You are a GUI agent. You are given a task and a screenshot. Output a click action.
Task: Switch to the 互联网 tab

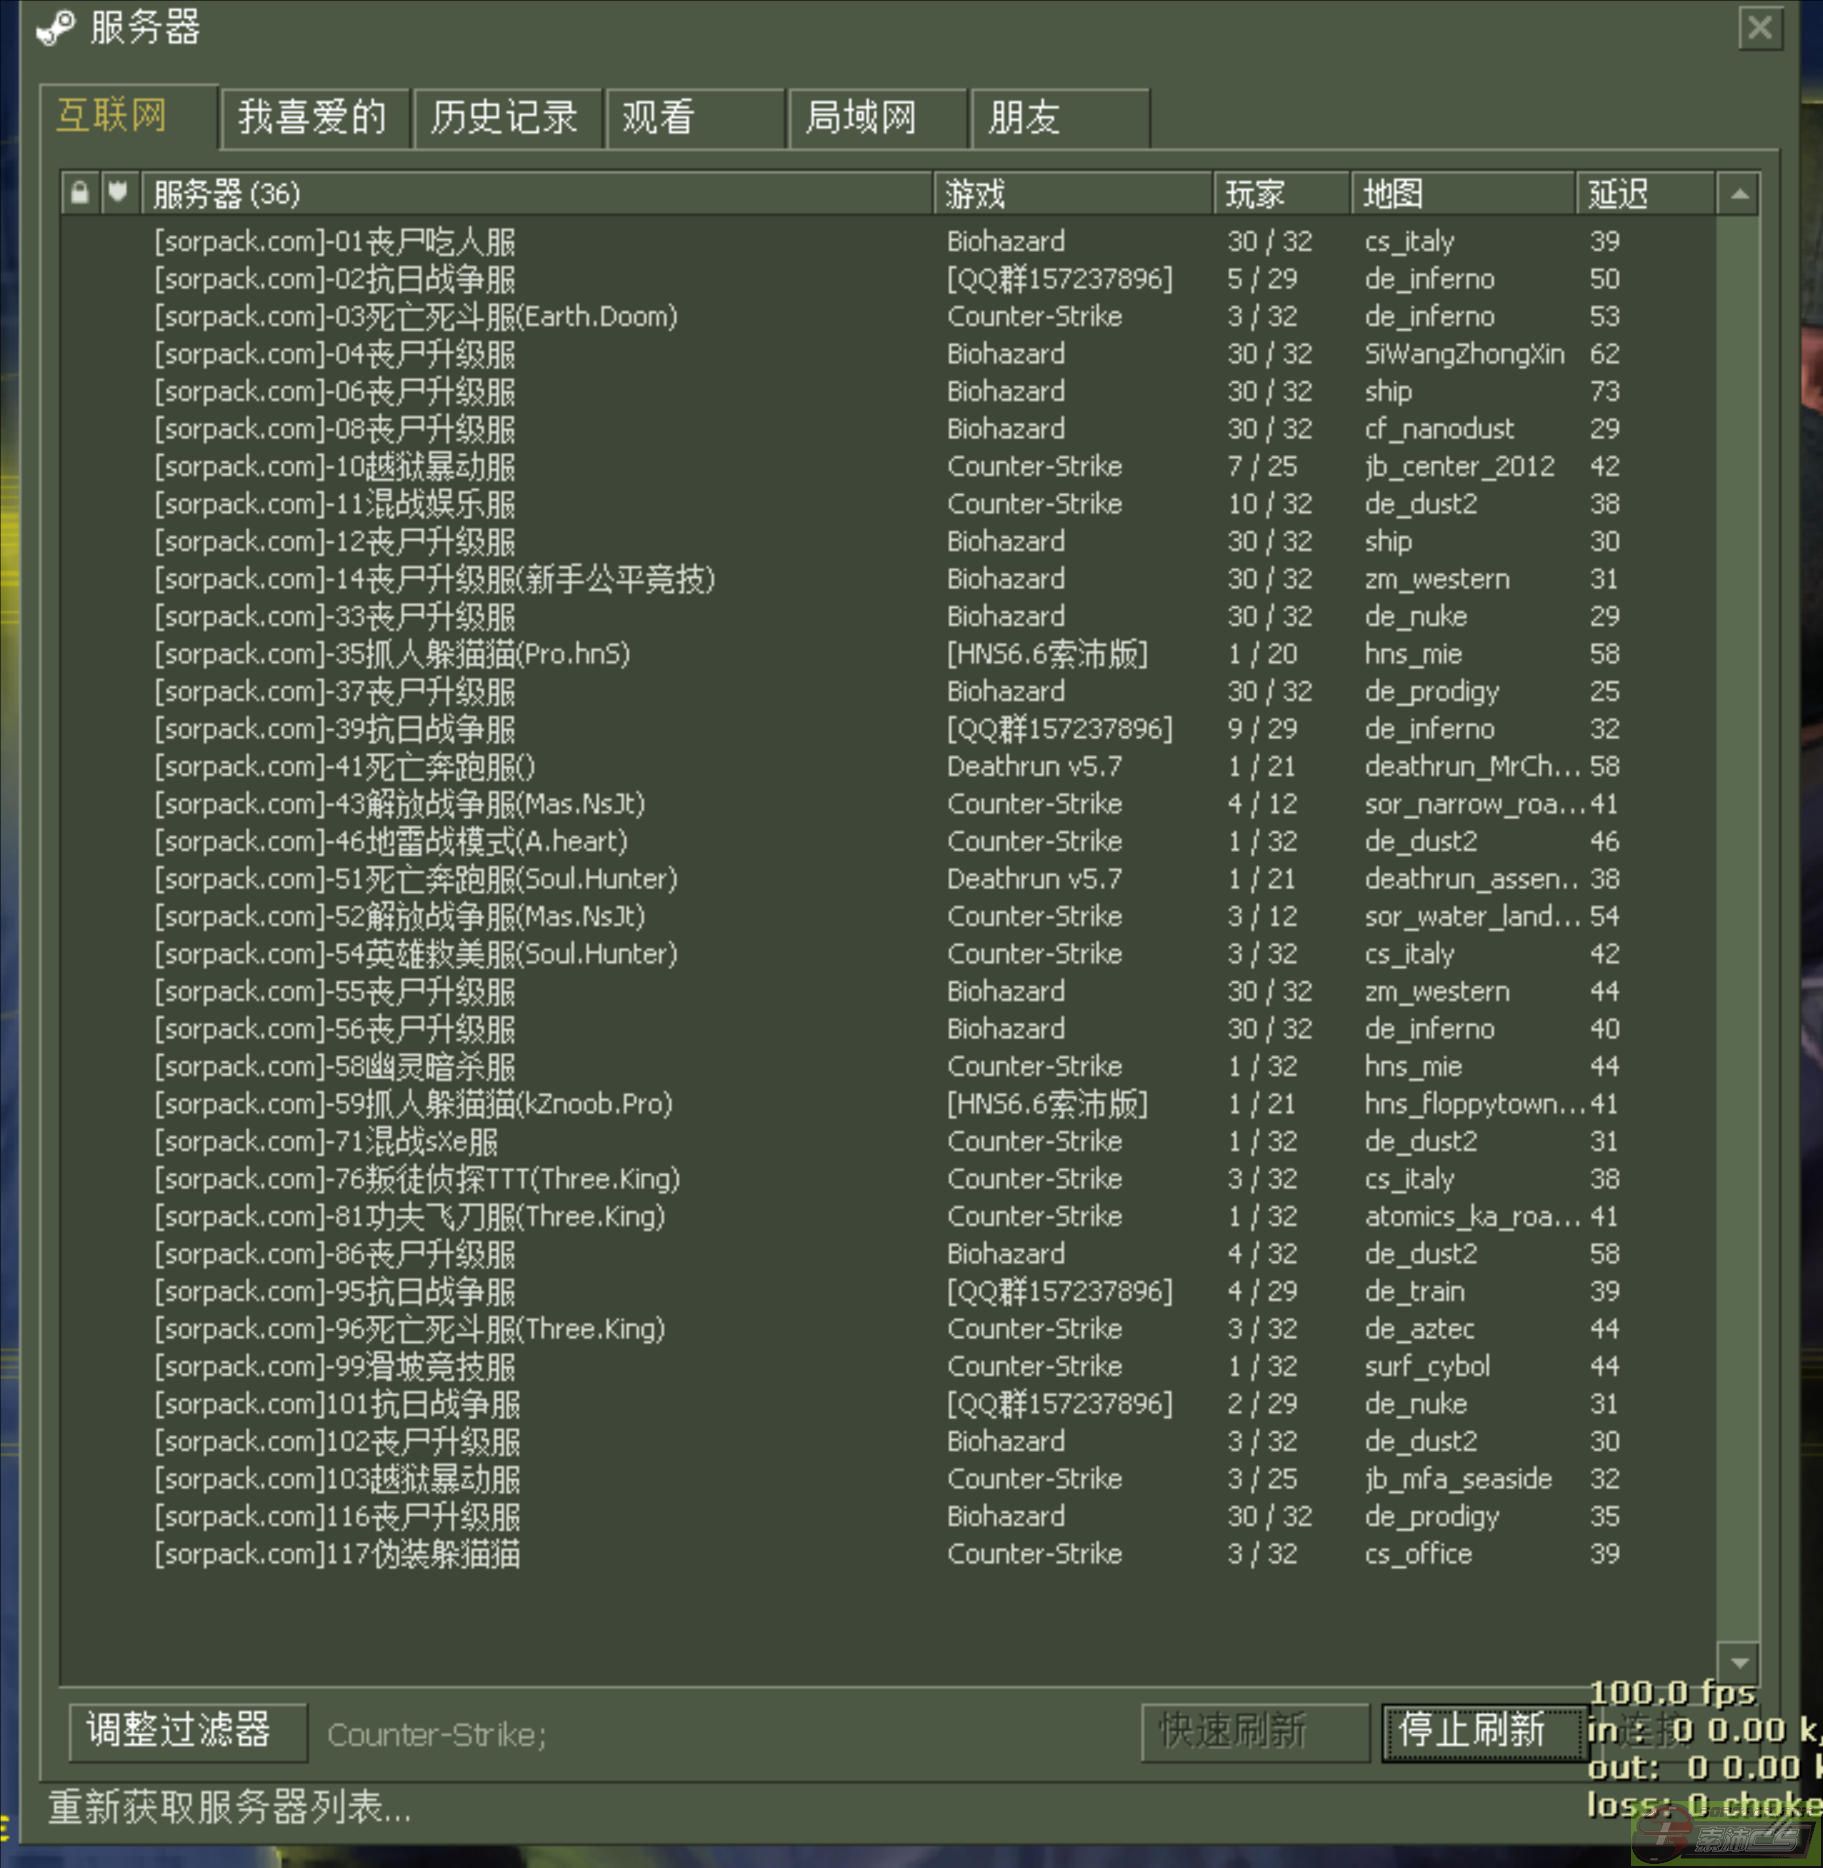click(129, 116)
